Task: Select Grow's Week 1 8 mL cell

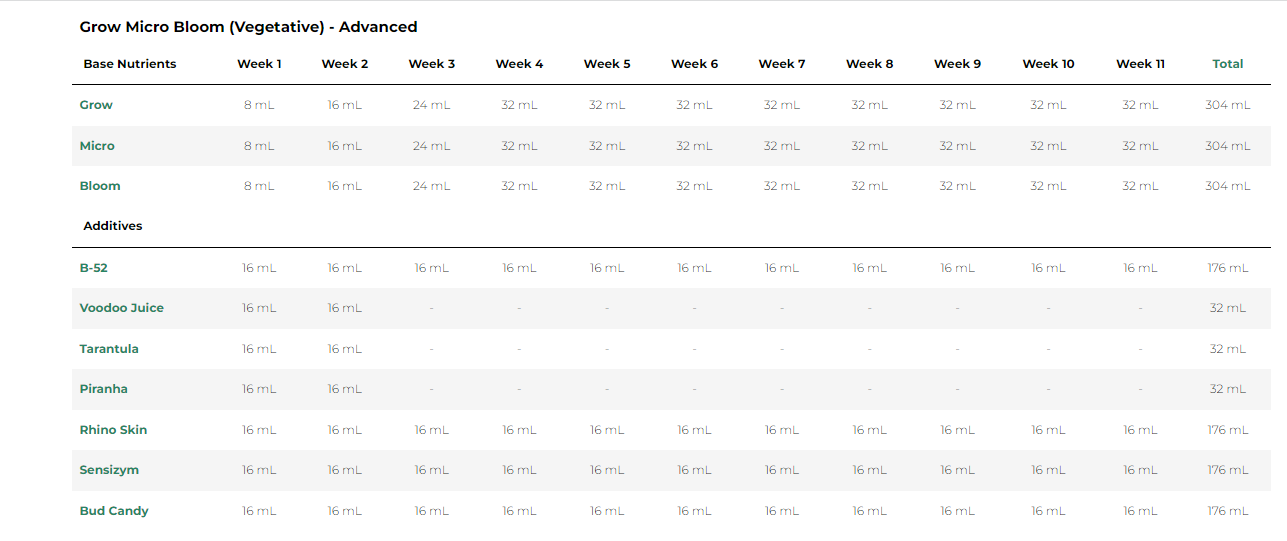Action: (x=259, y=105)
